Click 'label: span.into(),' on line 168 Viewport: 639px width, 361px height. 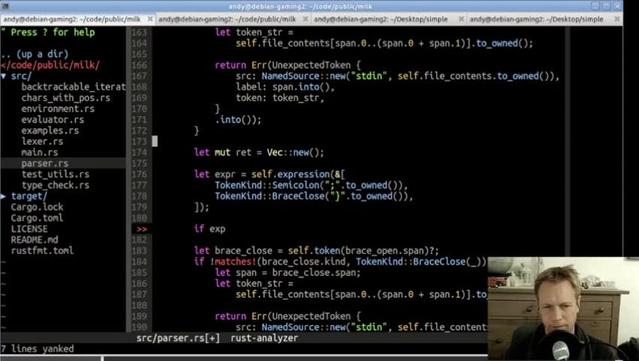(286, 87)
